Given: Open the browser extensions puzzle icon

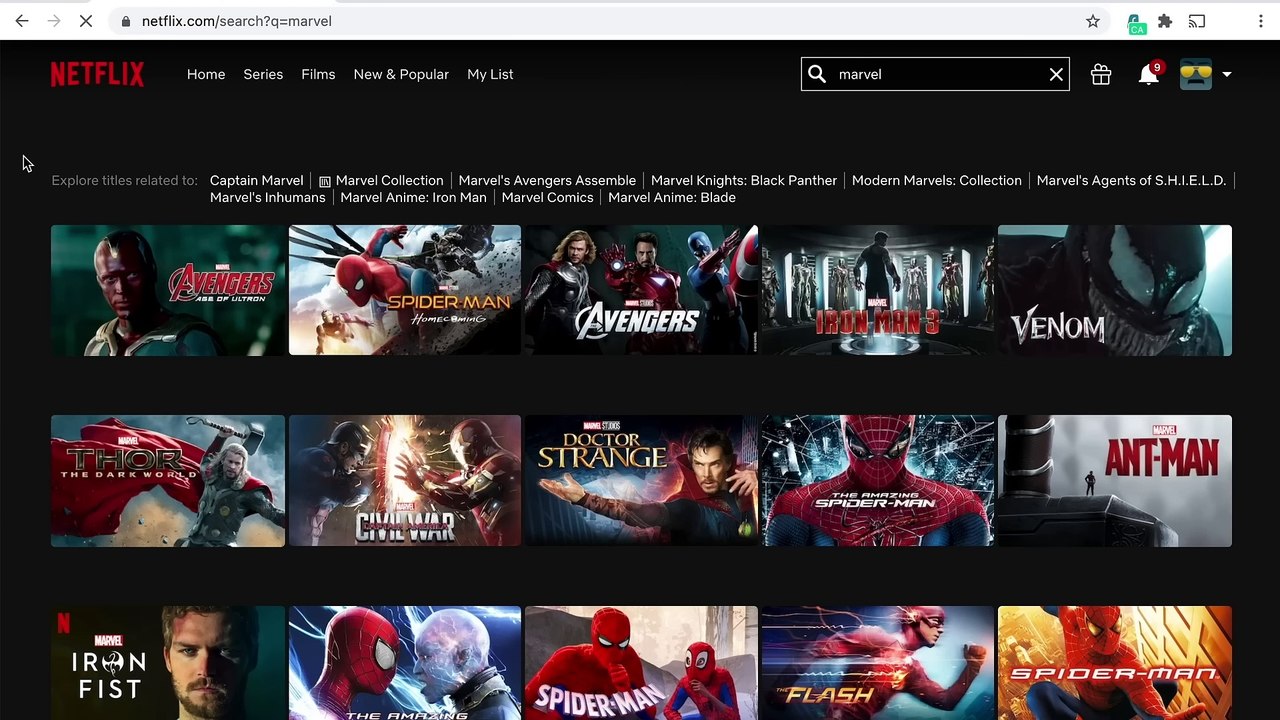Looking at the screenshot, I should point(1165,21).
